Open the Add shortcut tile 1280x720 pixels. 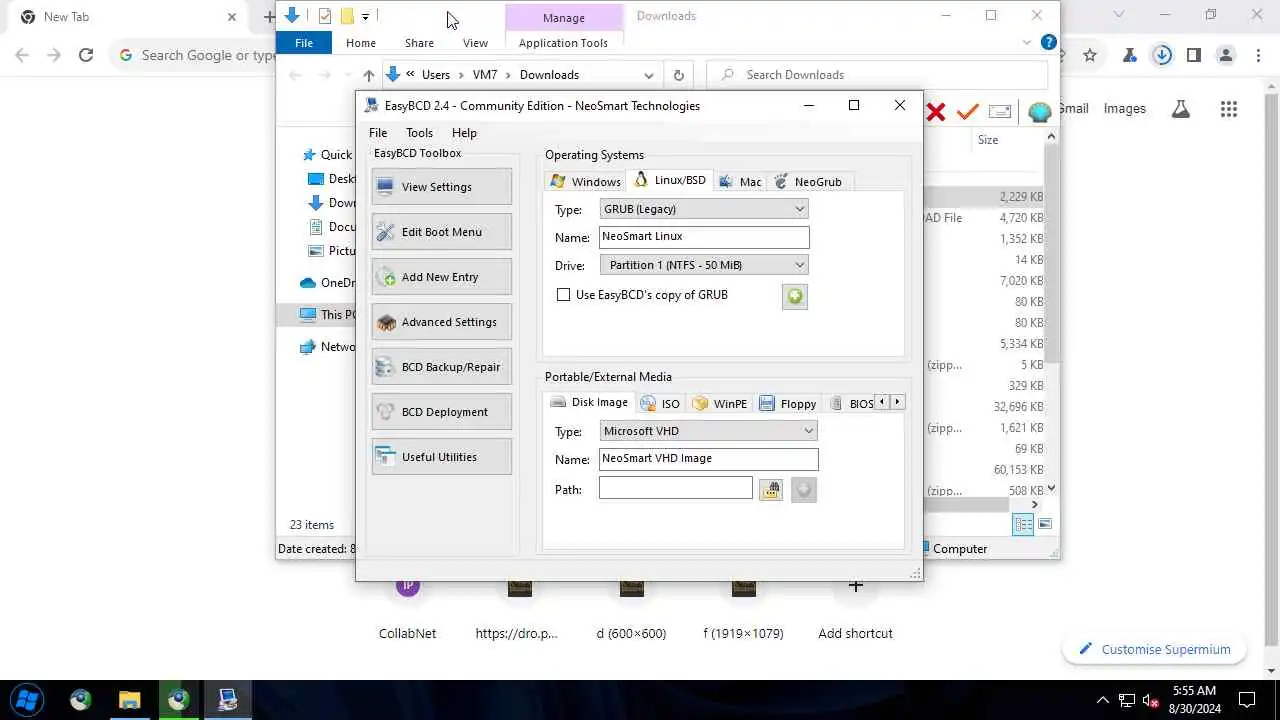click(x=855, y=608)
